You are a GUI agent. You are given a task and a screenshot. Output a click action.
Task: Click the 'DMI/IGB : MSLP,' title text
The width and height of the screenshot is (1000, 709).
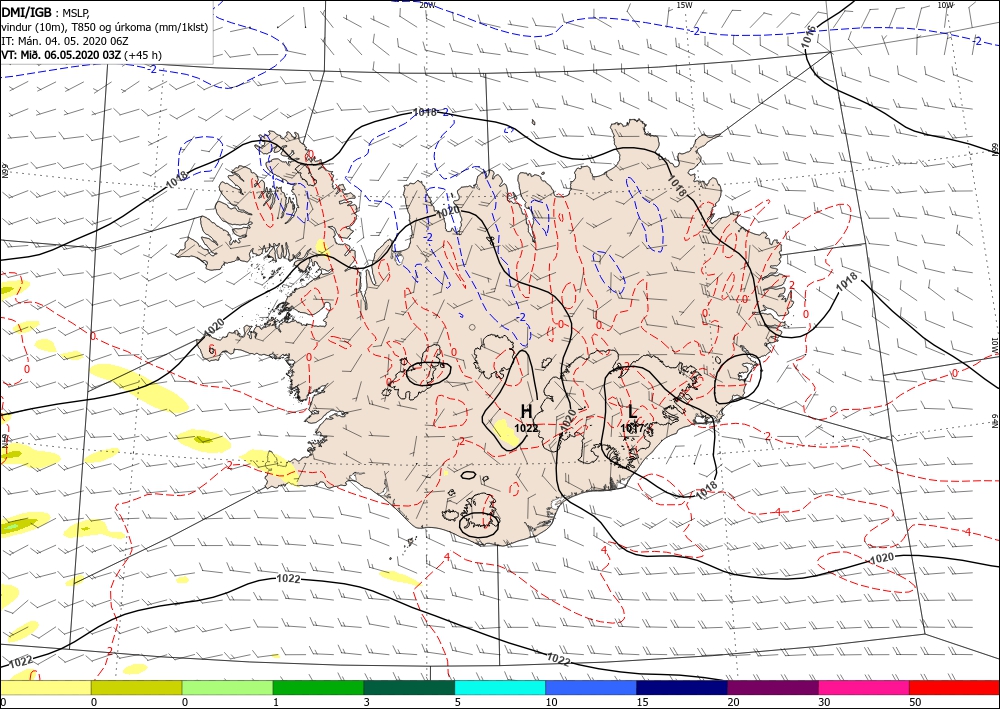46,11
